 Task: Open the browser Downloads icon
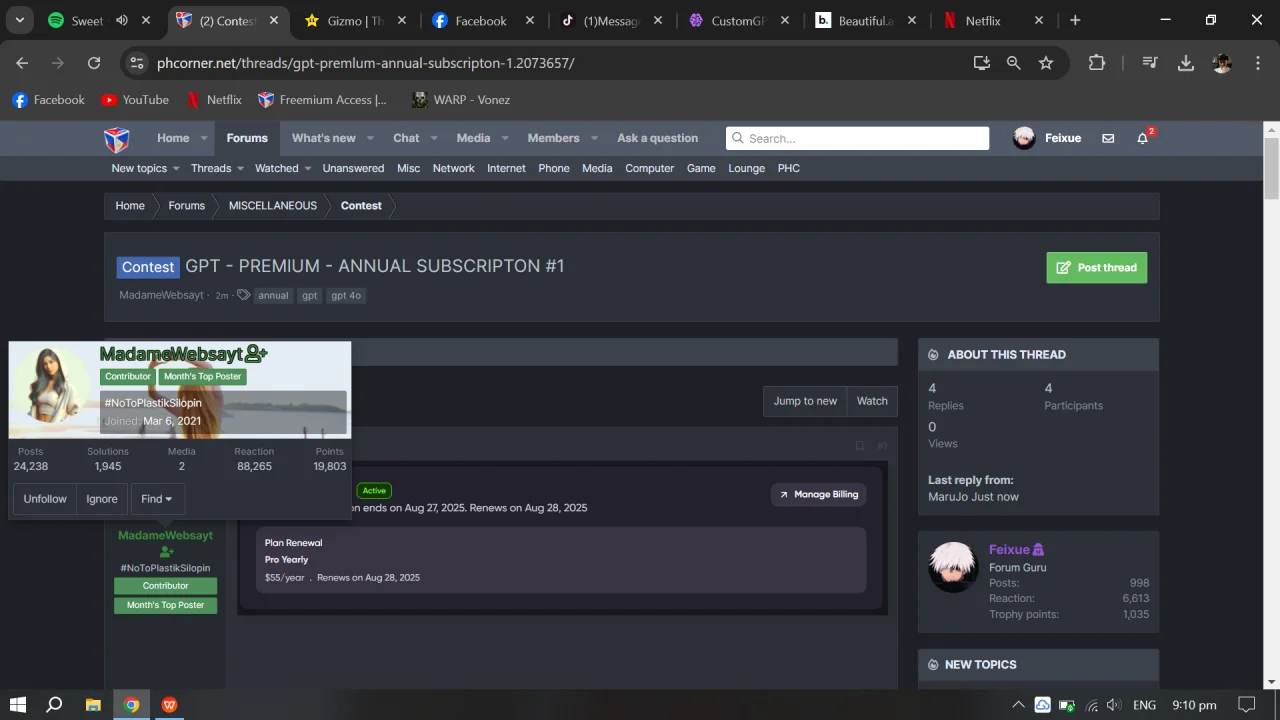coord(1186,63)
